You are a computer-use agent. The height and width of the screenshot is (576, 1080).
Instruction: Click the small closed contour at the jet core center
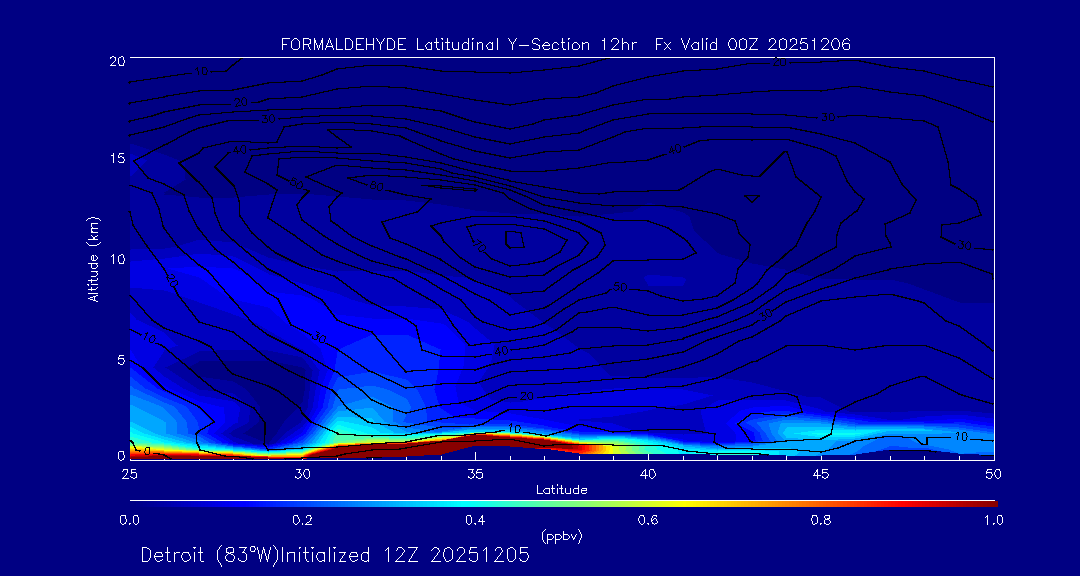tap(515, 239)
